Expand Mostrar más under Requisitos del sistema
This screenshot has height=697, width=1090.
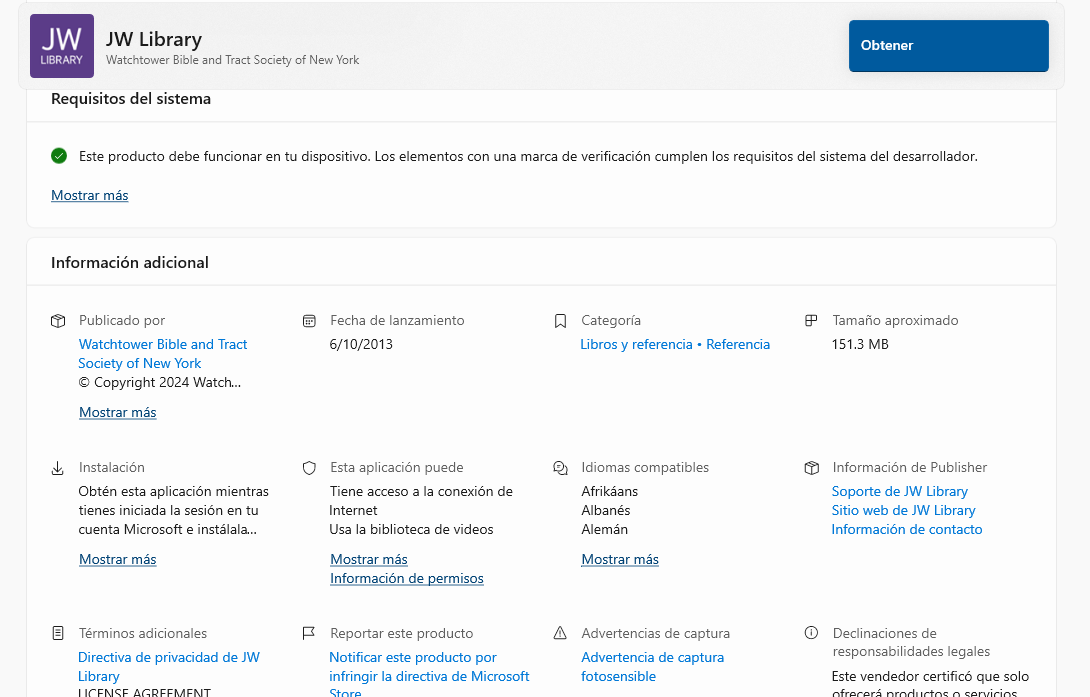click(x=90, y=195)
